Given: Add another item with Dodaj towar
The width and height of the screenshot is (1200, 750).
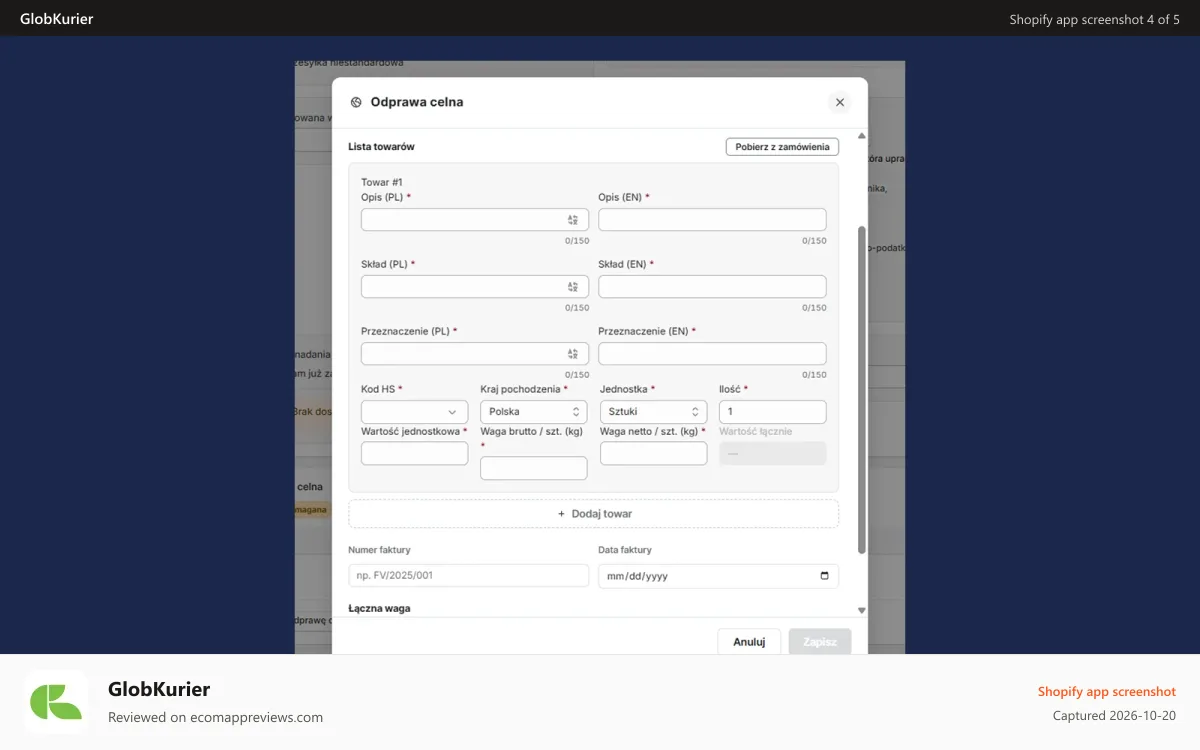Looking at the screenshot, I should click(594, 514).
